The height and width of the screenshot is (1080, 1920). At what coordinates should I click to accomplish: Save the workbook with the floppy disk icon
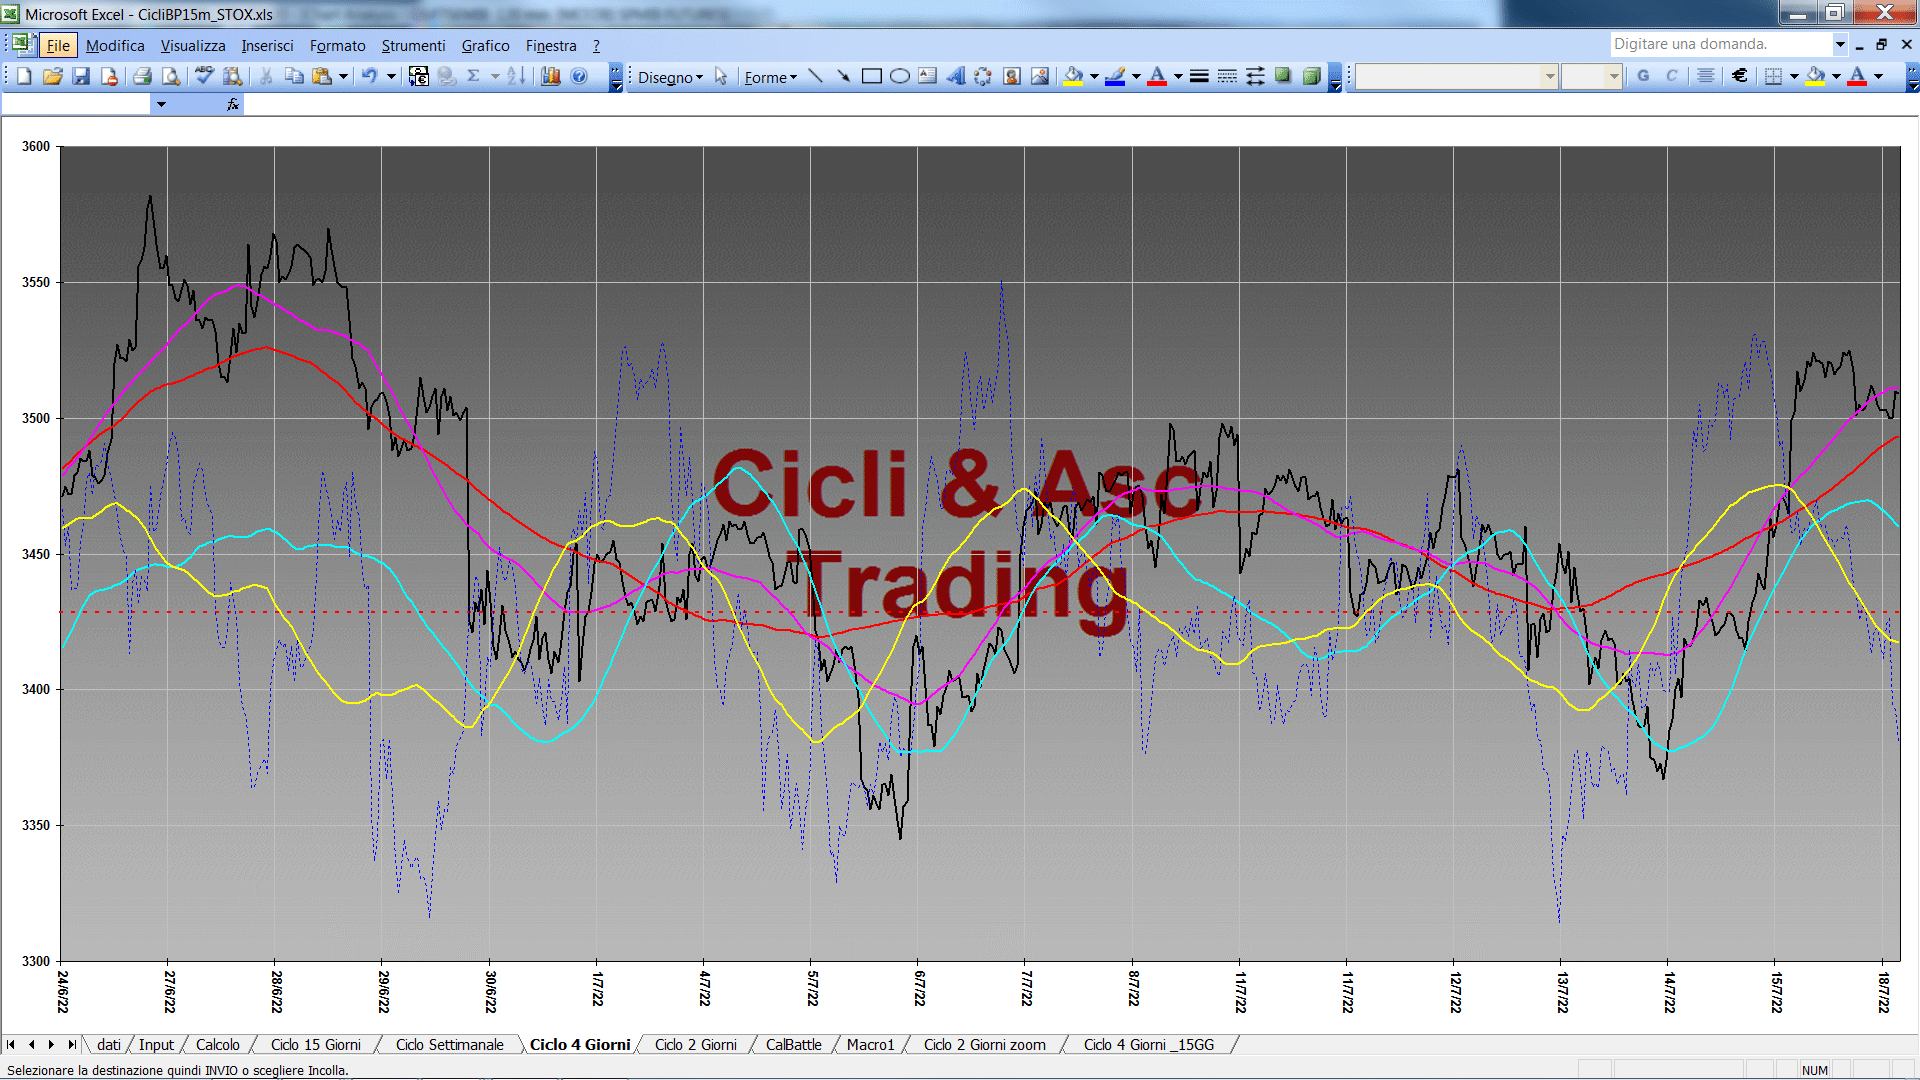tap(81, 76)
